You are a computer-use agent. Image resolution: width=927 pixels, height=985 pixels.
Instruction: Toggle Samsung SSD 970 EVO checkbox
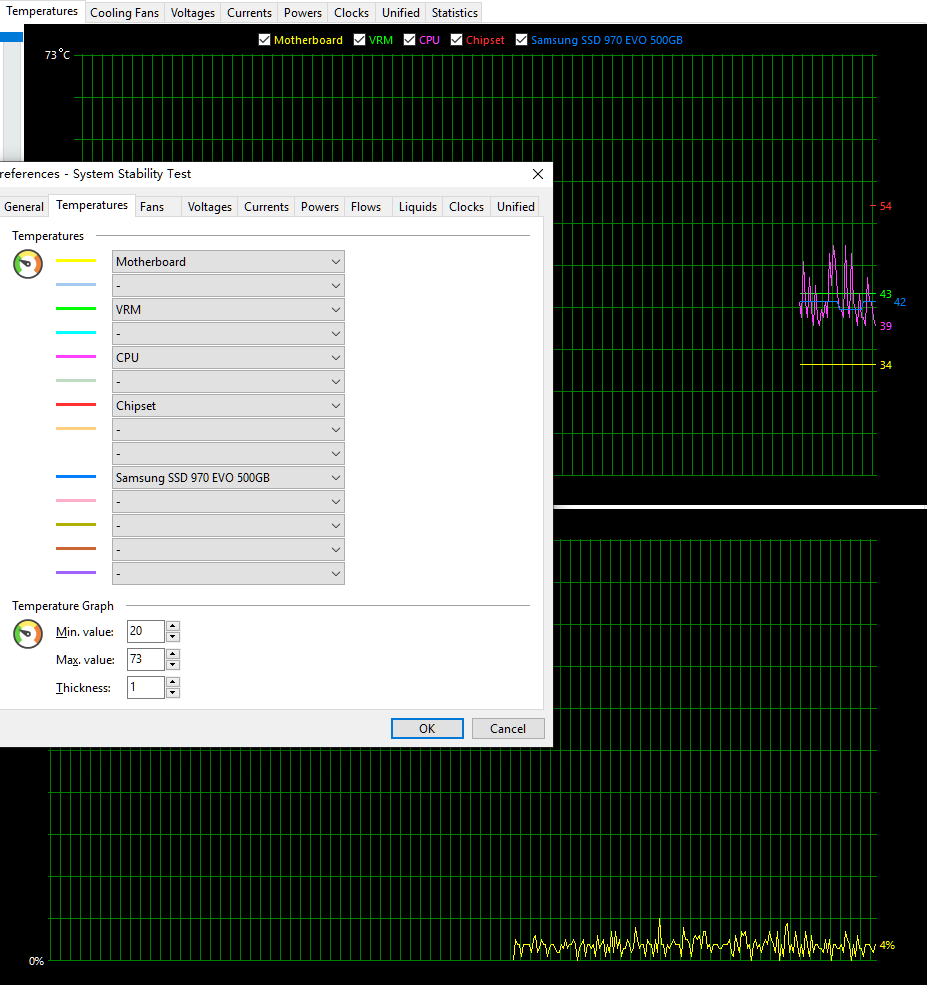pyautogui.click(x=521, y=40)
